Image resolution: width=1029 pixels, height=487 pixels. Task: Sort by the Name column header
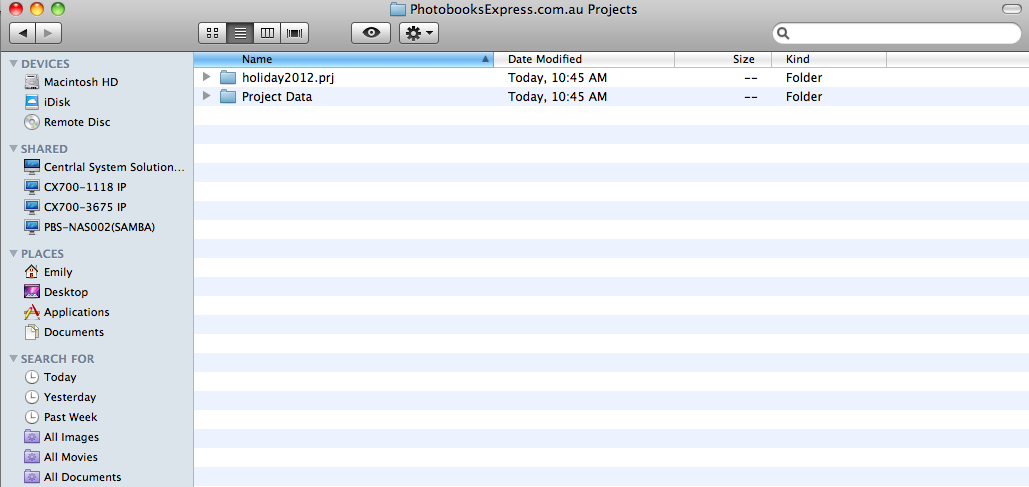coord(343,59)
